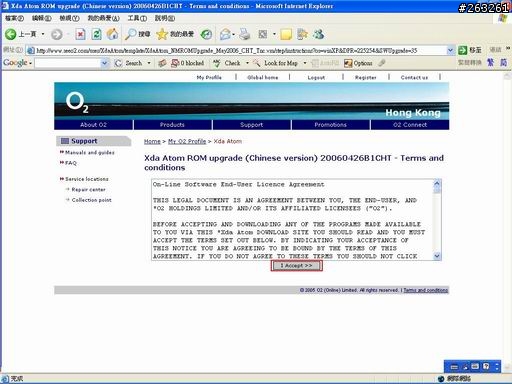Click the Stop loading icon

pos(80,34)
